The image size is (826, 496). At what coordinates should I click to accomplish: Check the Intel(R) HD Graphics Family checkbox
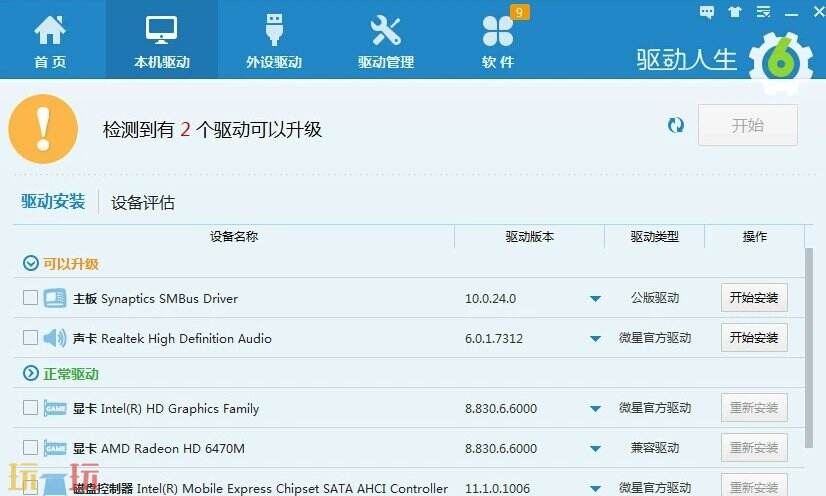coord(31,408)
